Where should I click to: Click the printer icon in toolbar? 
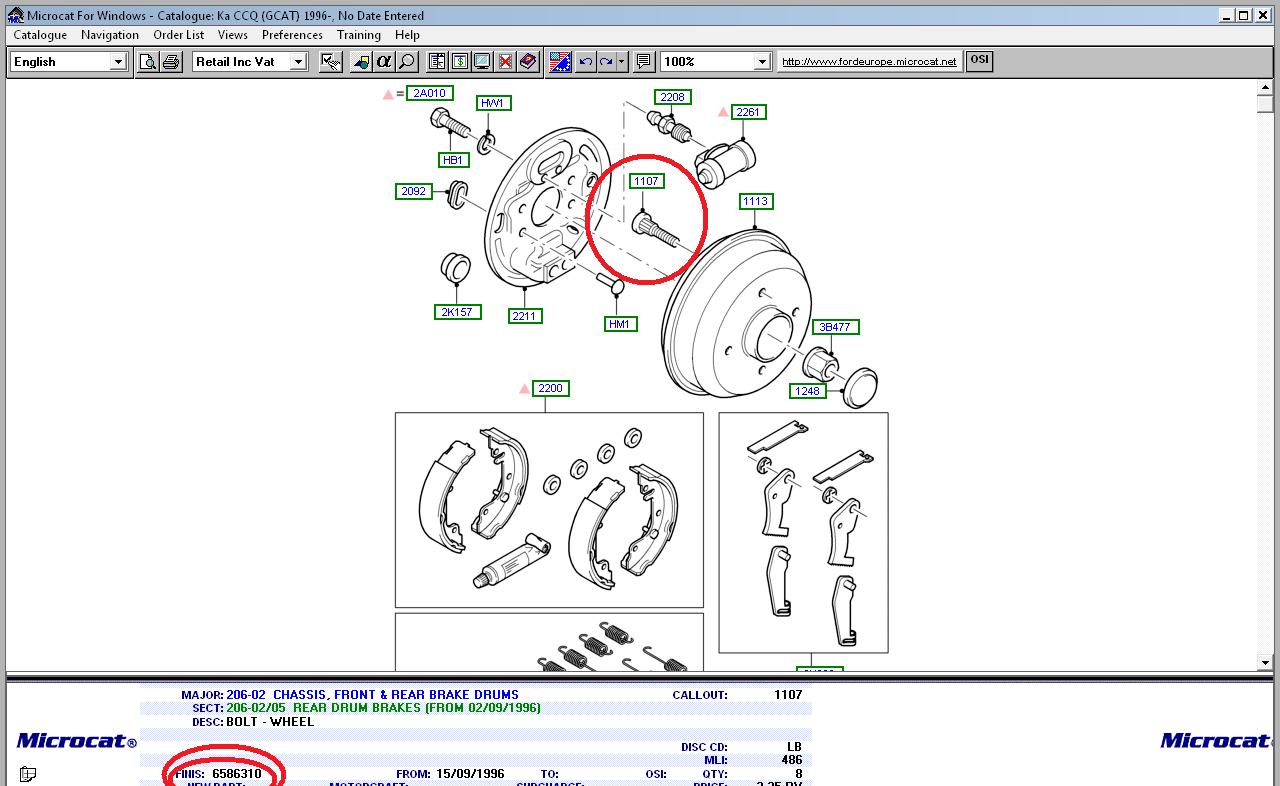point(171,62)
